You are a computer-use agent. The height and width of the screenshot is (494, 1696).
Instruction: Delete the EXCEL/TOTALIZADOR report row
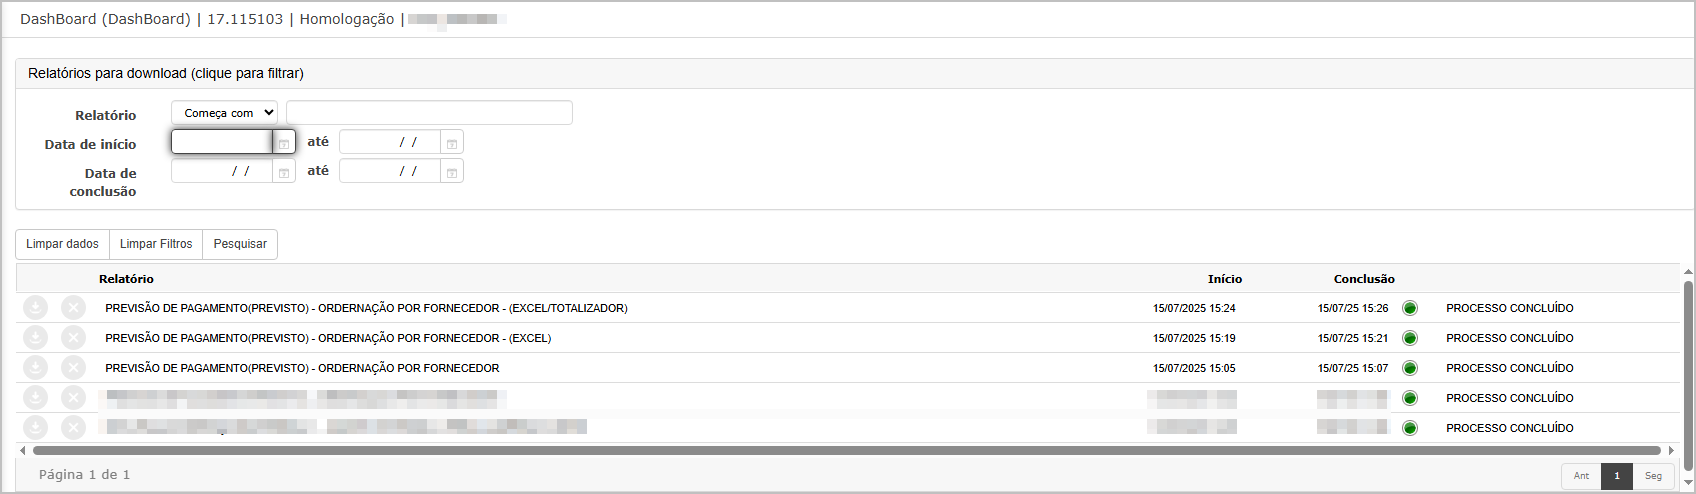click(73, 308)
